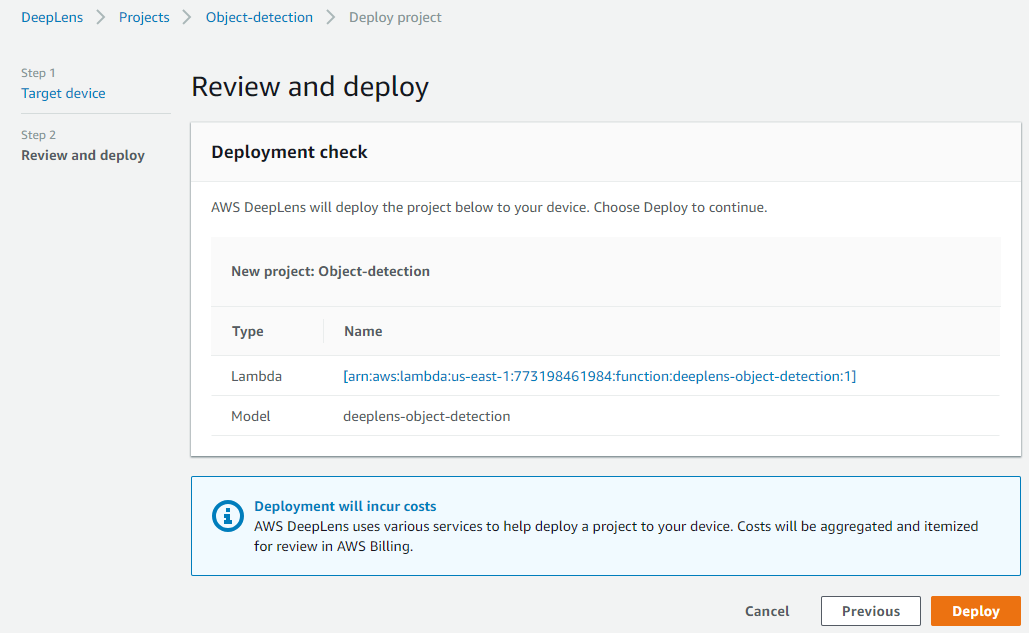The width and height of the screenshot is (1029, 633).
Task: Click the chevron between Projects and Object-detection
Action: point(188,18)
